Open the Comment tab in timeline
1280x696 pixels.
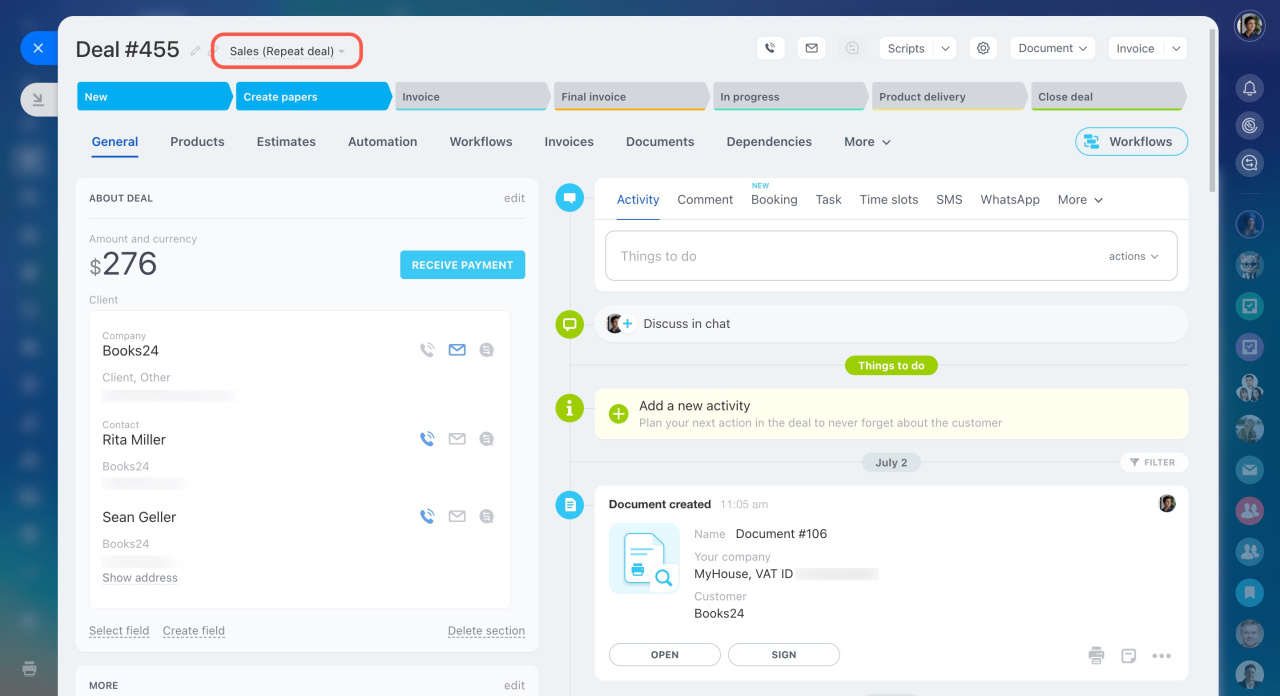click(x=705, y=200)
